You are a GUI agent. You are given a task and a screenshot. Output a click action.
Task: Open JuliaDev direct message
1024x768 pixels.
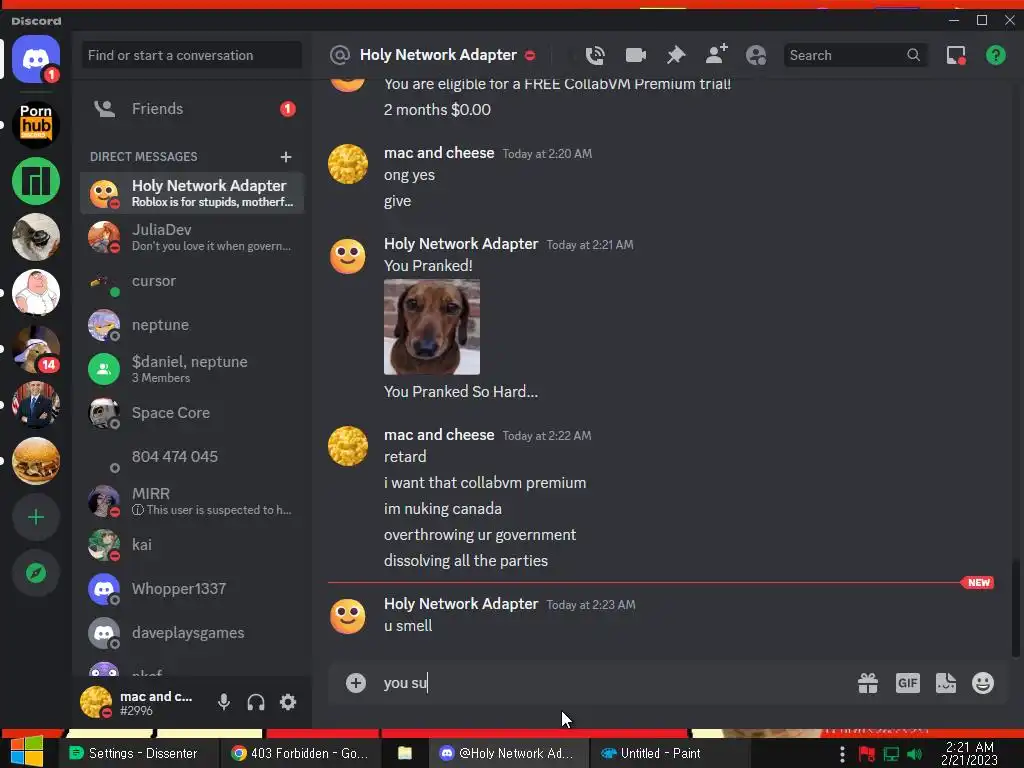click(x=192, y=237)
